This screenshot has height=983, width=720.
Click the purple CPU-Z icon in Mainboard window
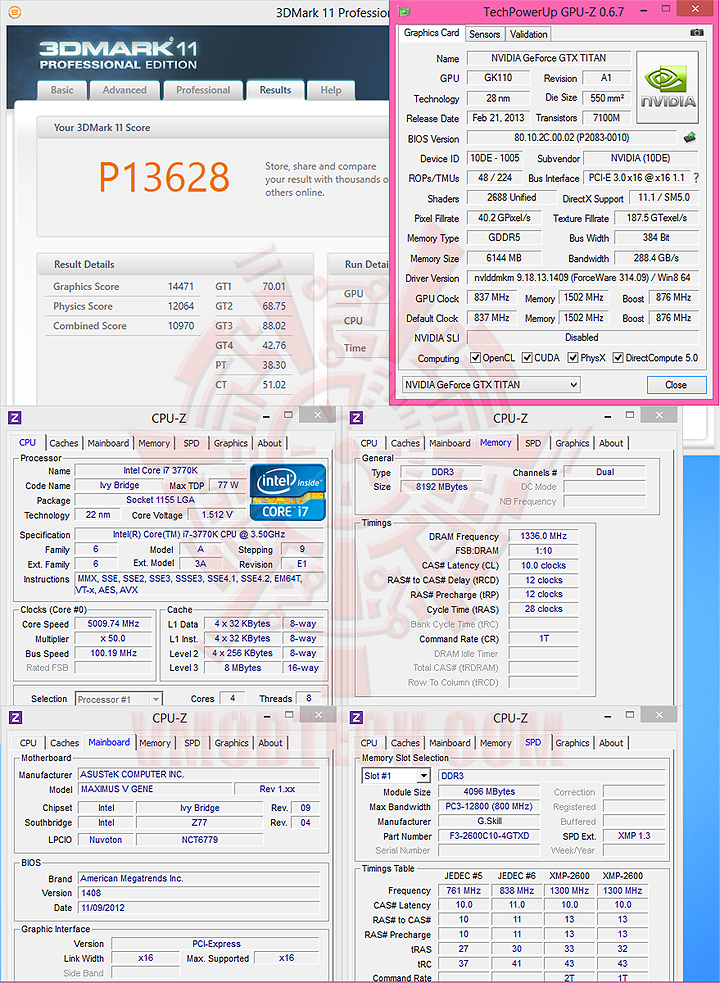16,718
